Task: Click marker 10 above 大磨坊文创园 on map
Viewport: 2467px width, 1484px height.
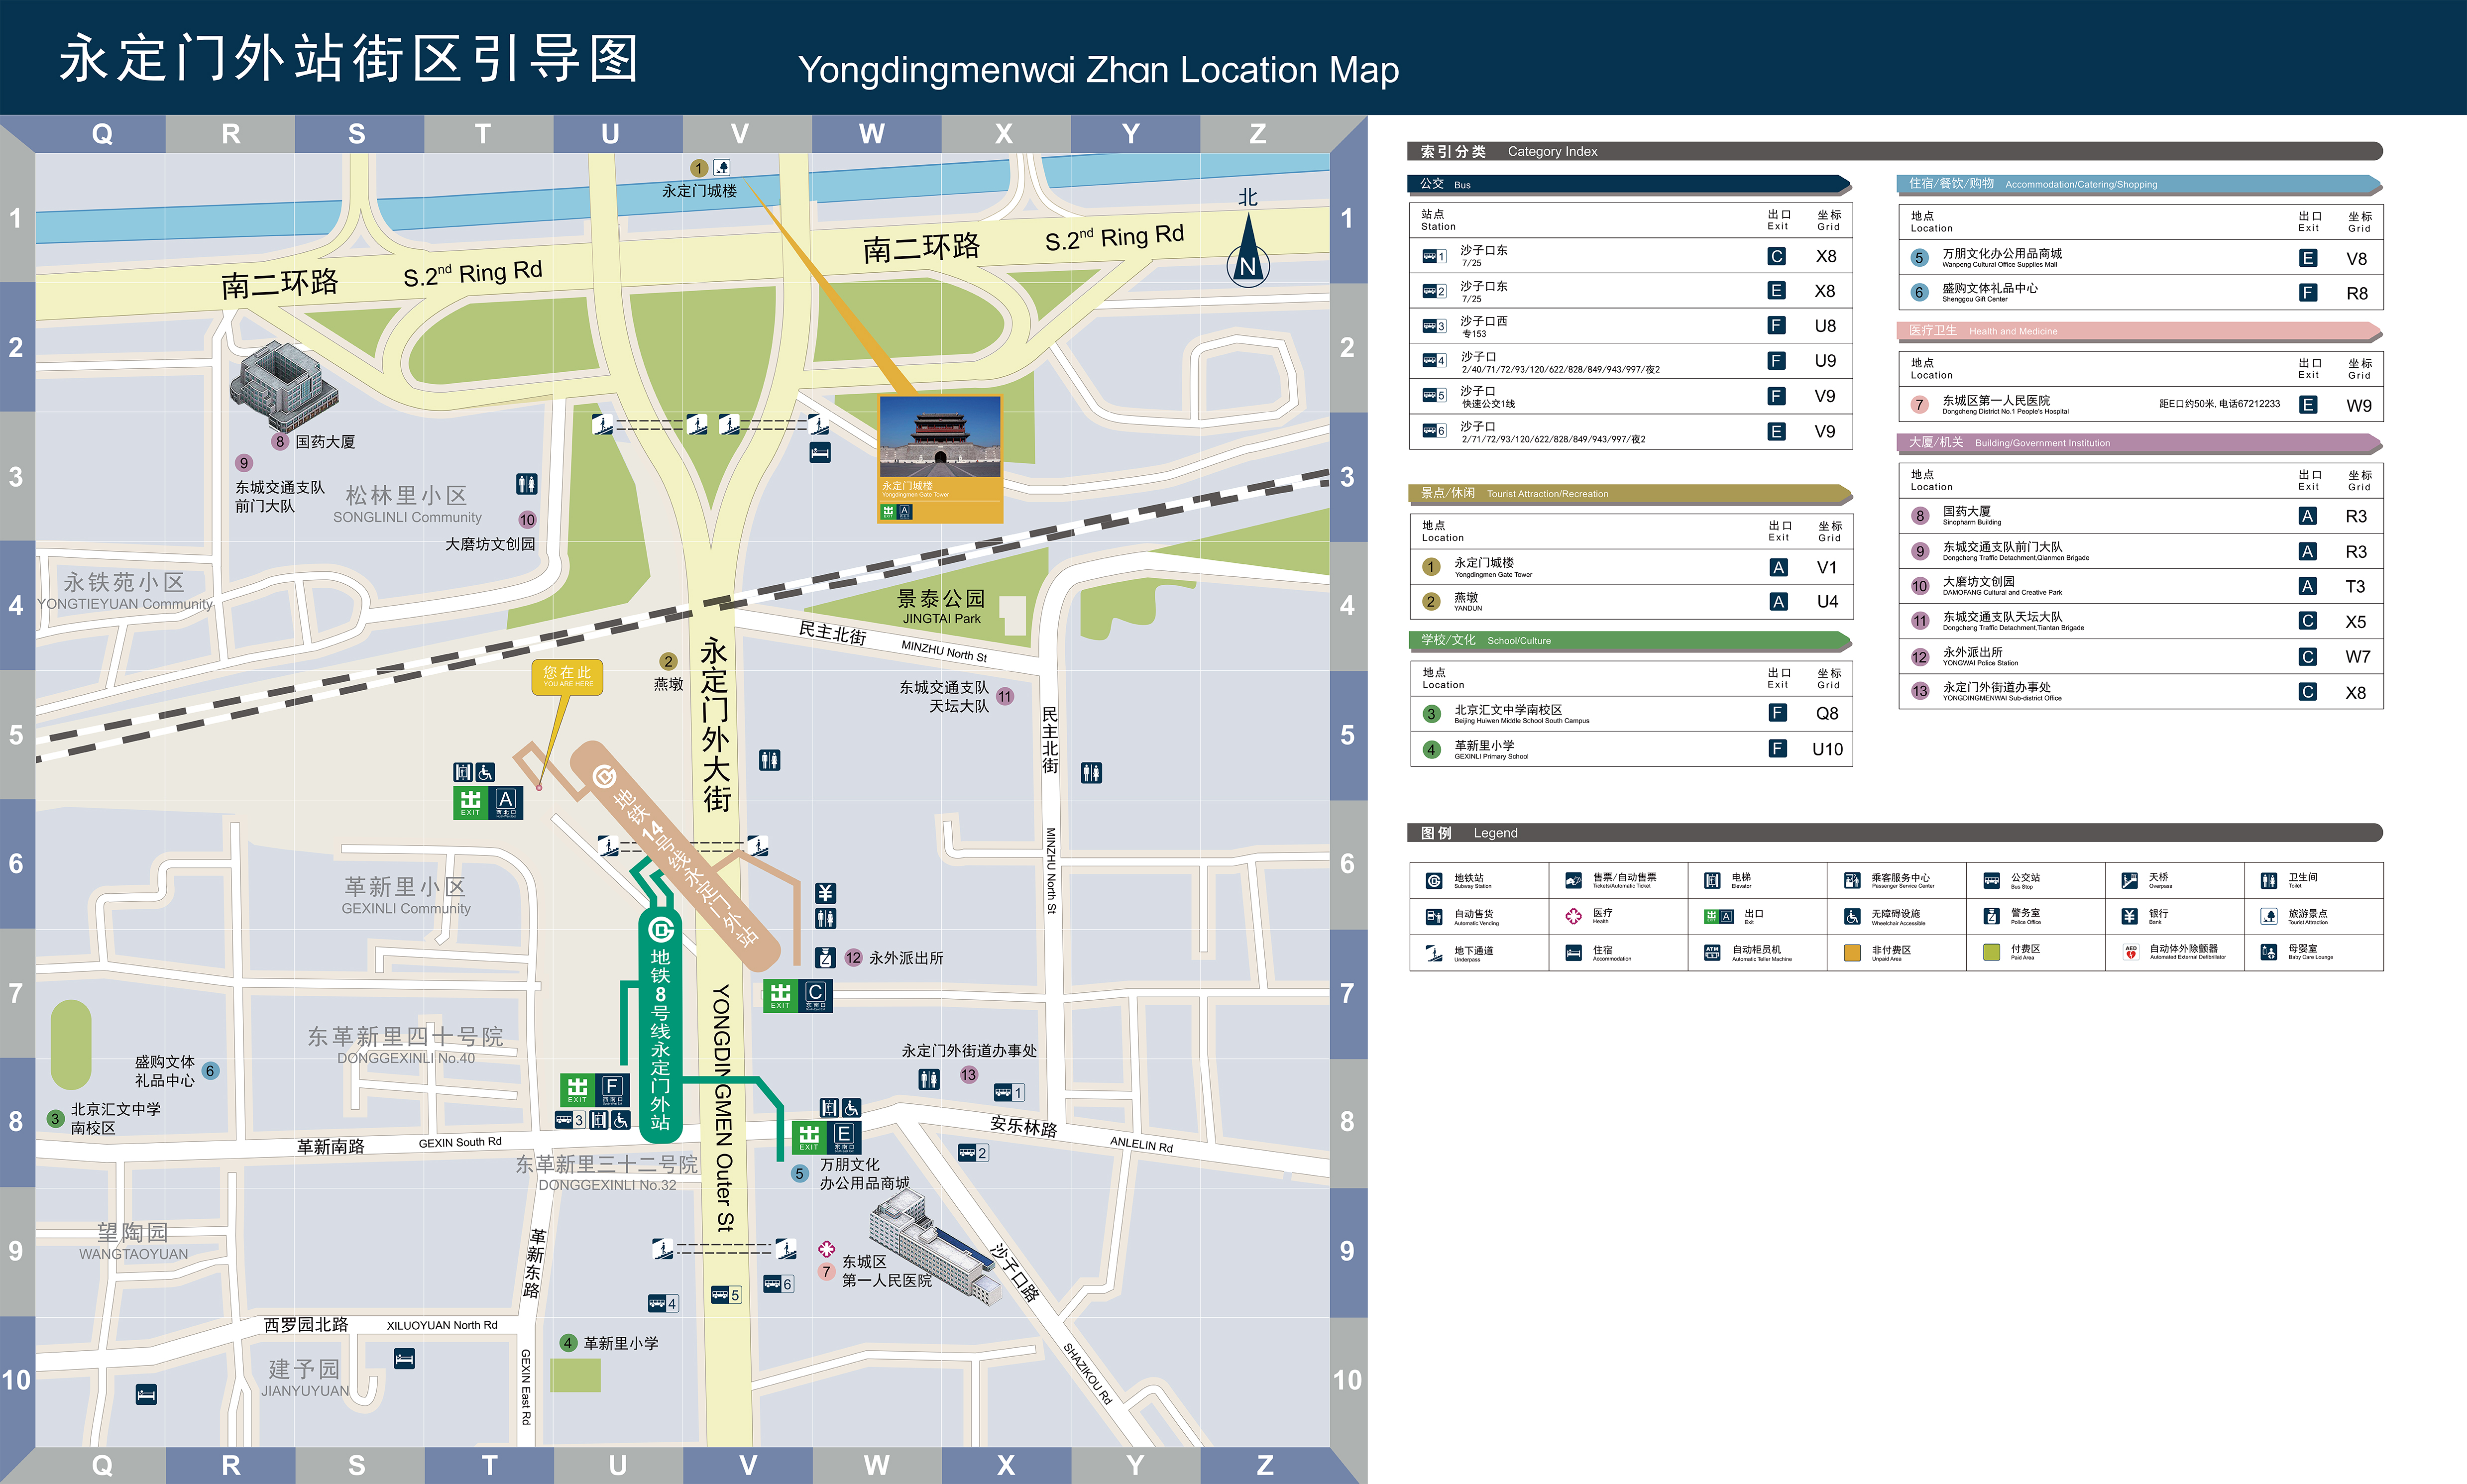Action: [x=527, y=519]
